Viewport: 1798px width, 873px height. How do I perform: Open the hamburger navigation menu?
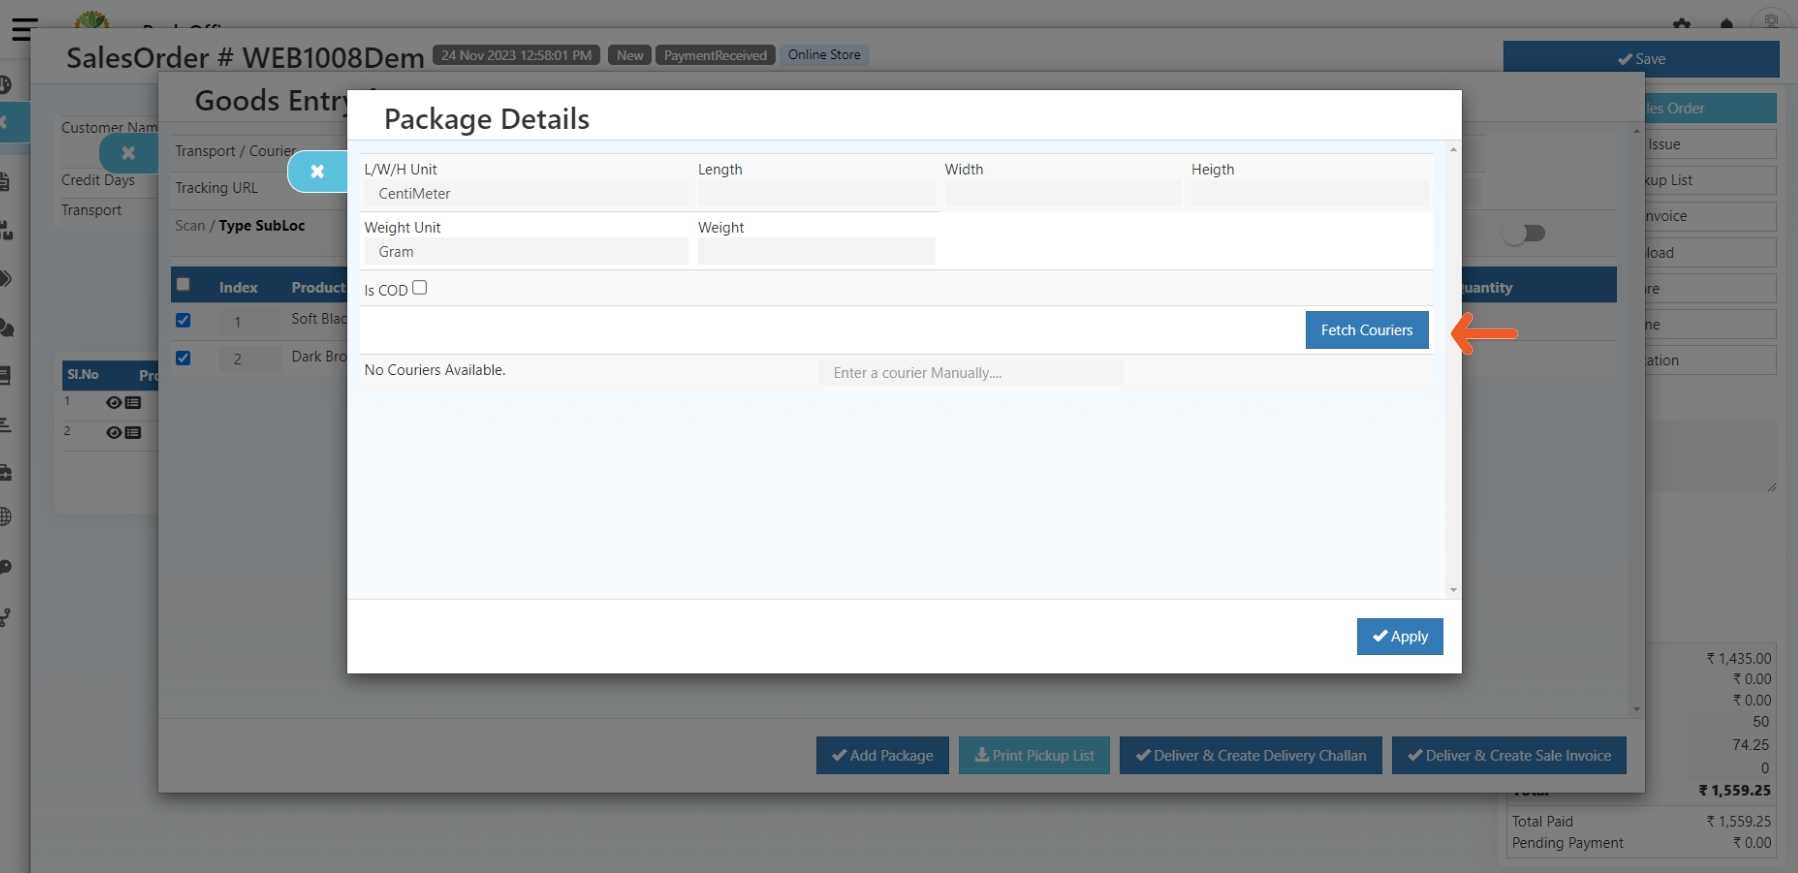point(24,29)
